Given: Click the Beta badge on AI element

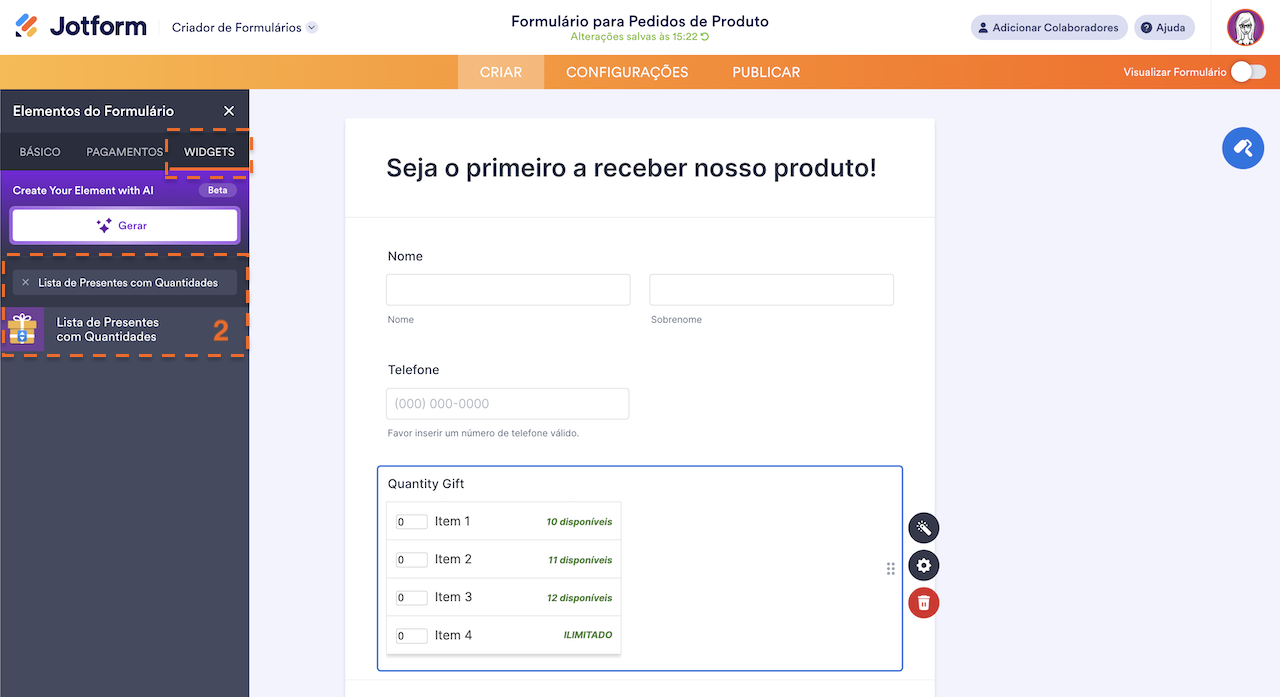Looking at the screenshot, I should (x=219, y=189).
